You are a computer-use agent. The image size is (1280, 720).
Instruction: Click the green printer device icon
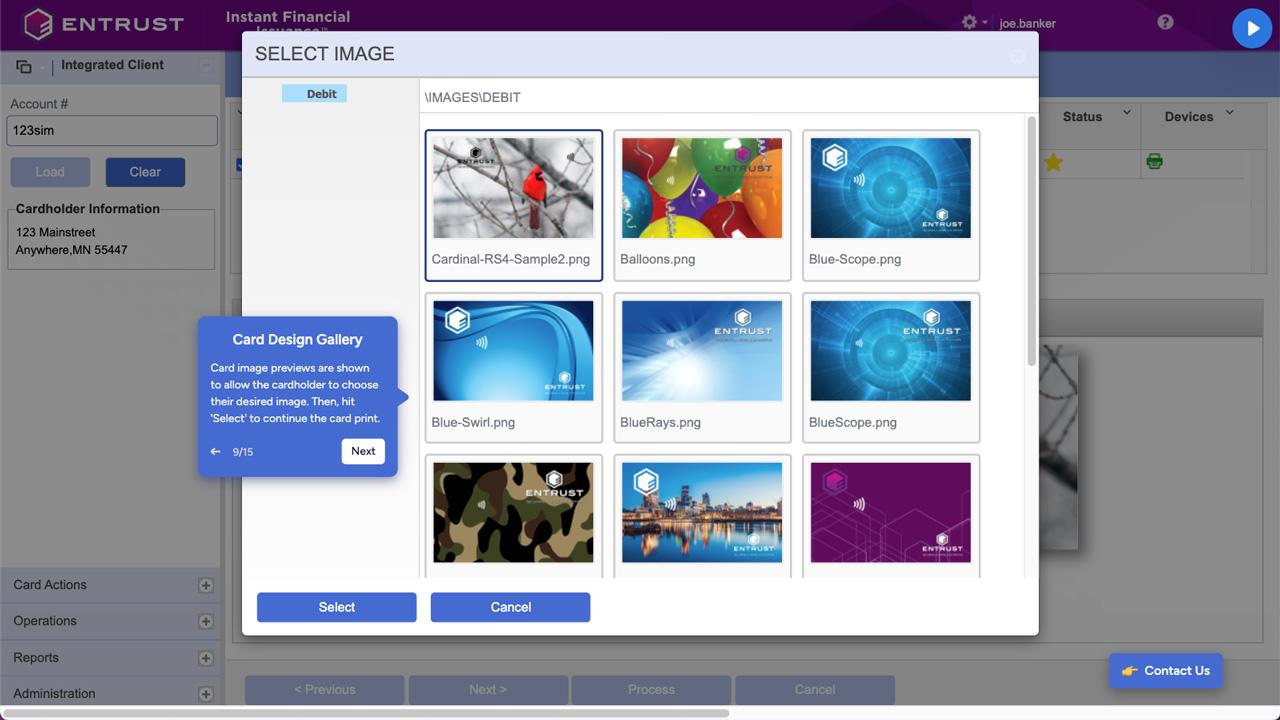point(1154,161)
